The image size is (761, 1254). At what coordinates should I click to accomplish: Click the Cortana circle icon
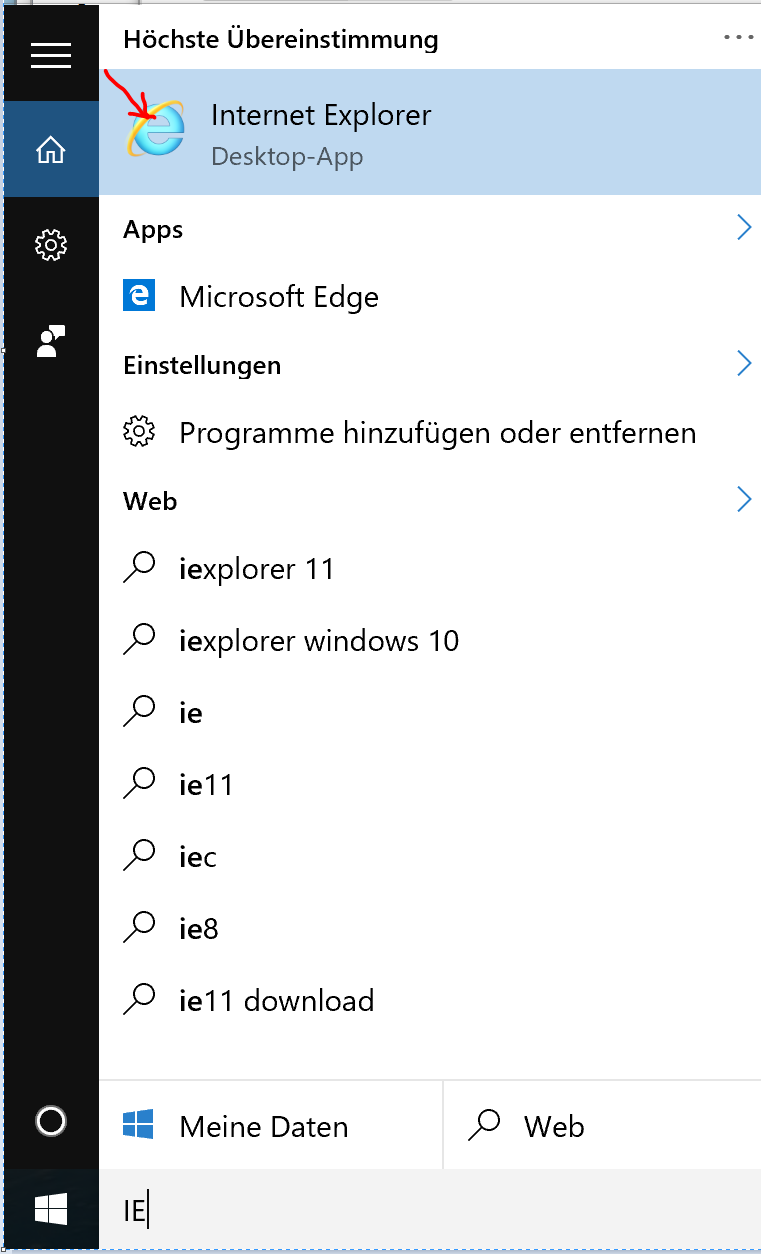pos(51,1121)
